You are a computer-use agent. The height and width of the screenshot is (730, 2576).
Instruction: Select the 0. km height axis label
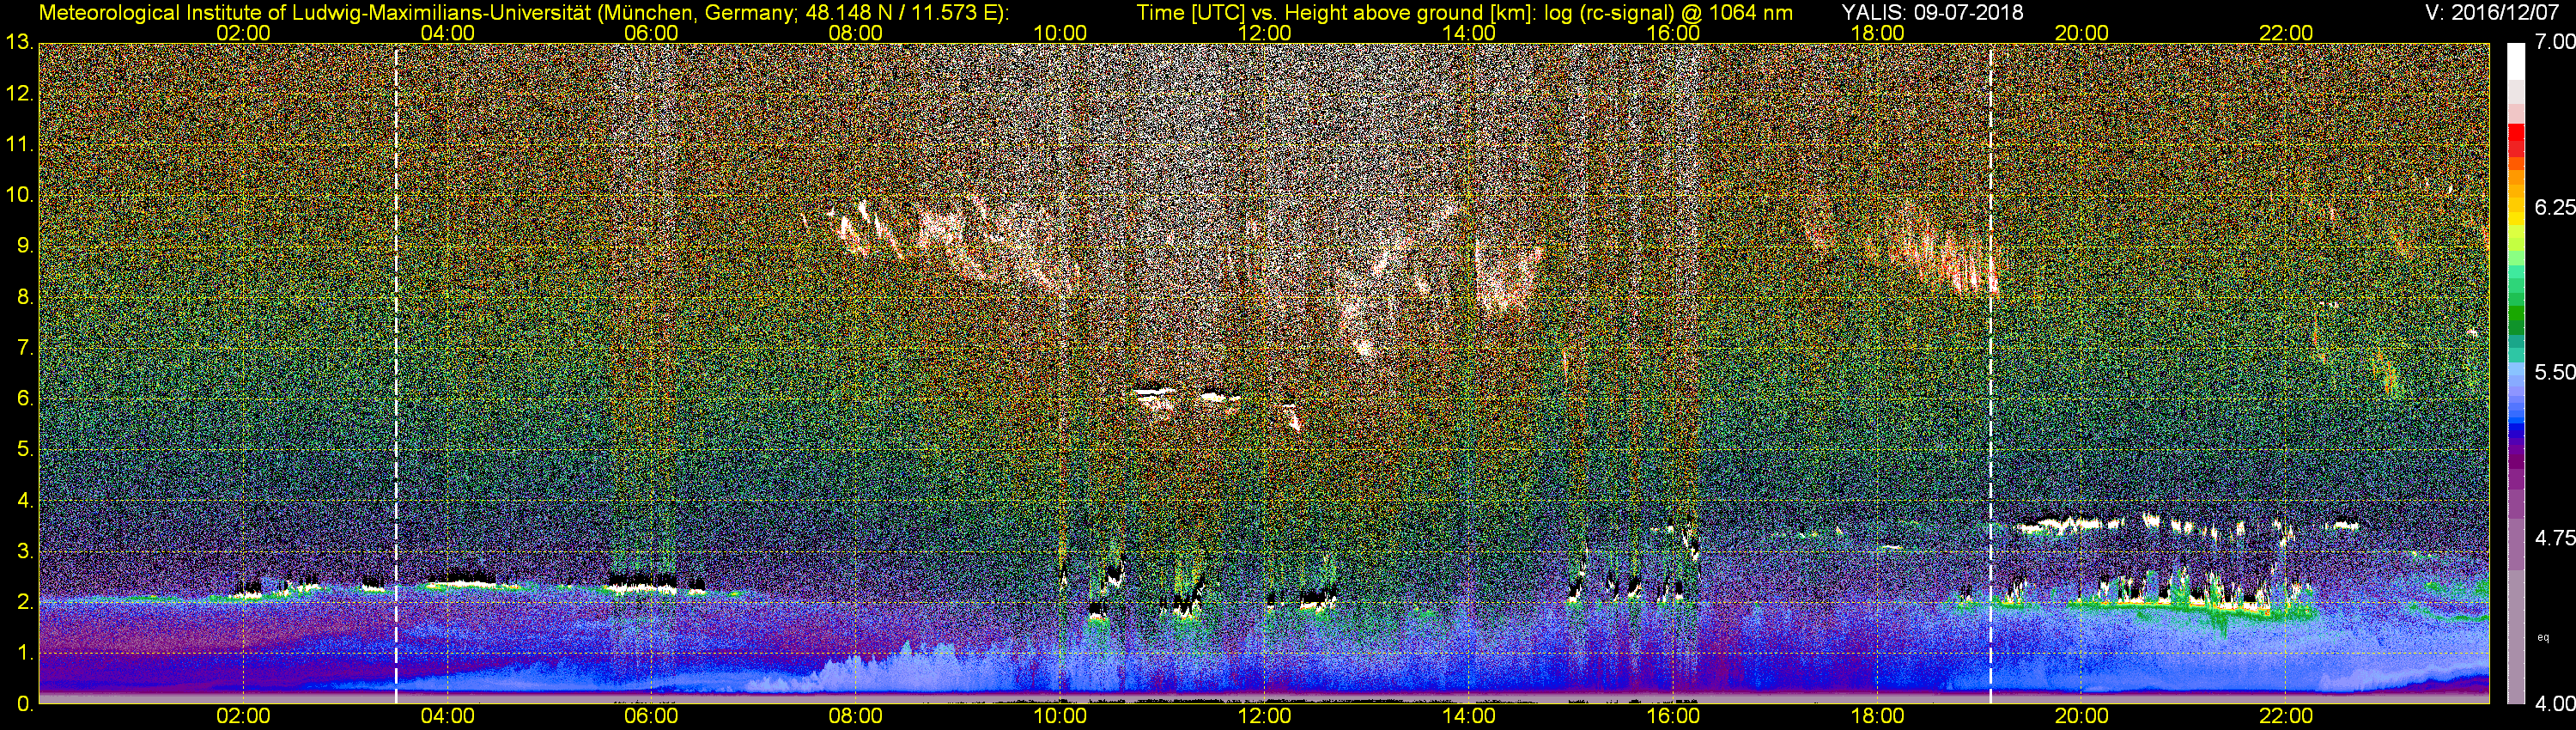coord(24,703)
